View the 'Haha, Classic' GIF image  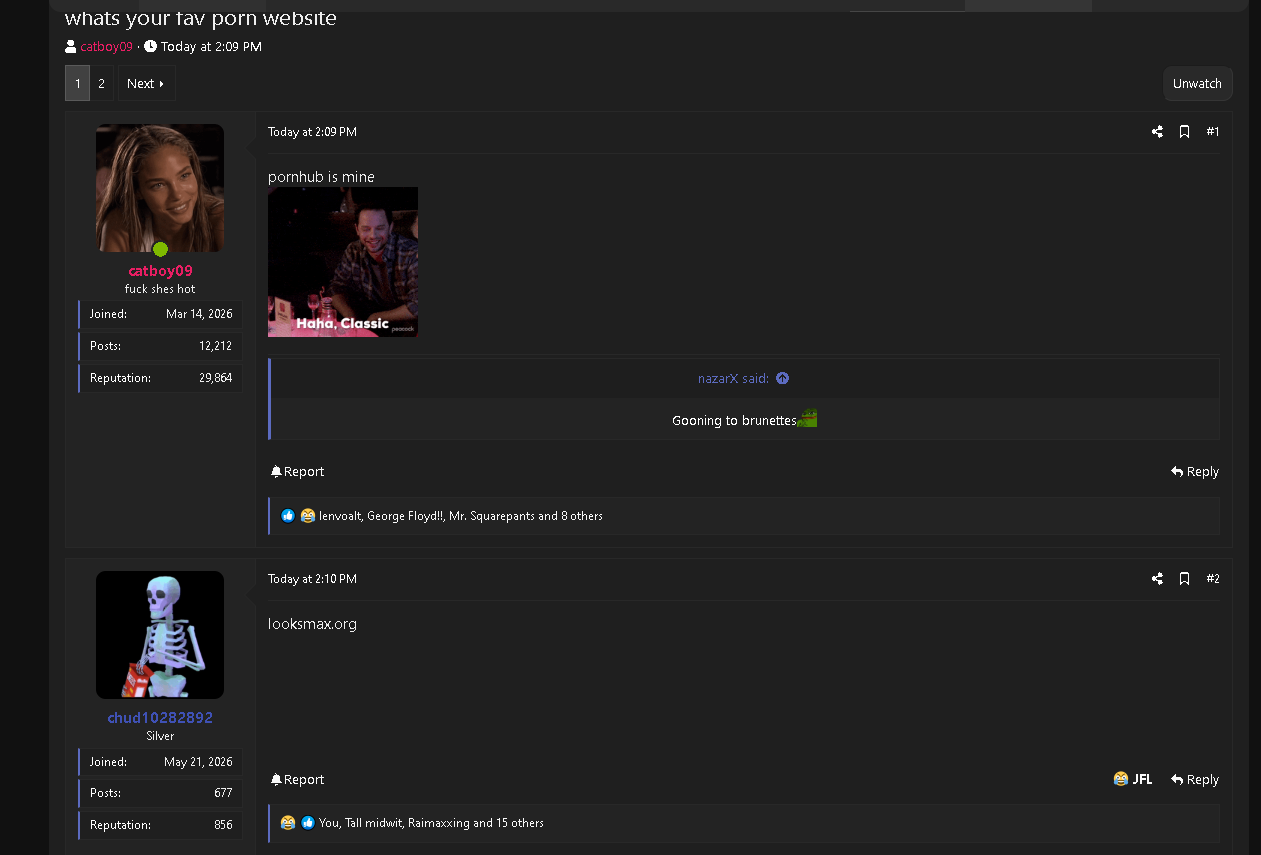[343, 262]
